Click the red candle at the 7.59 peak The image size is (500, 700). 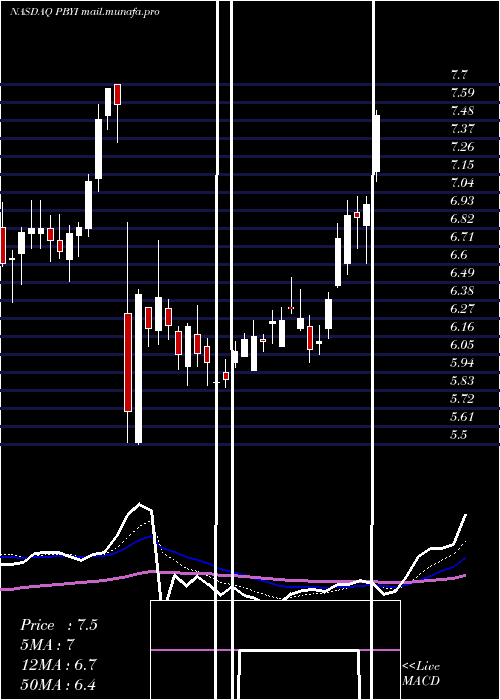[x=117, y=94]
